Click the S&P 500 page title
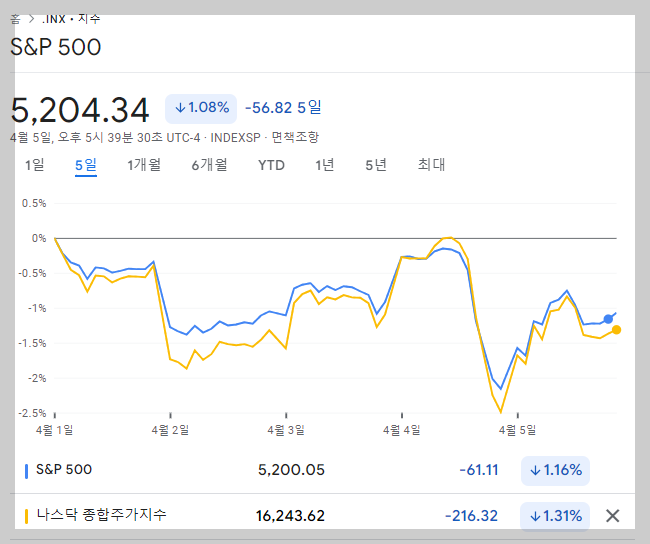Viewport: 650px width, 544px height. (x=56, y=47)
